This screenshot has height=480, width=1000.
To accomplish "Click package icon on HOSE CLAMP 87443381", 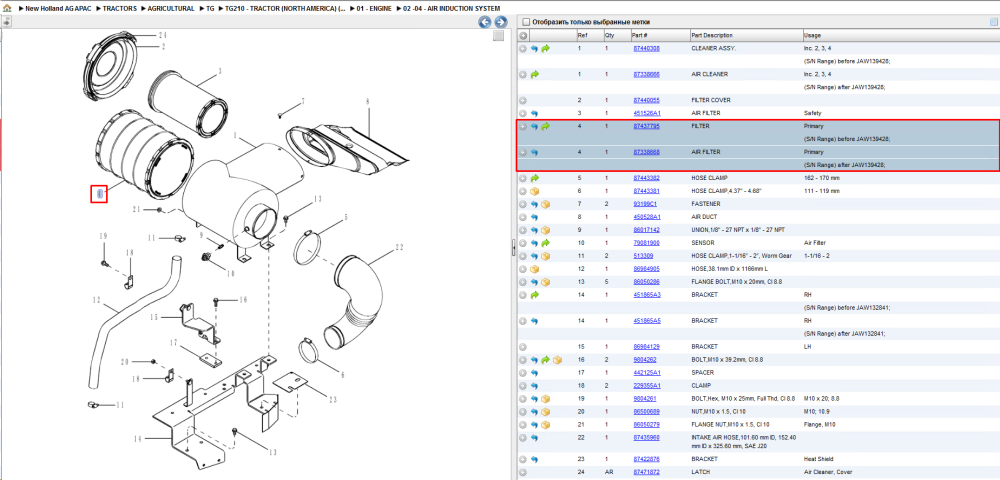I will 534,191.
